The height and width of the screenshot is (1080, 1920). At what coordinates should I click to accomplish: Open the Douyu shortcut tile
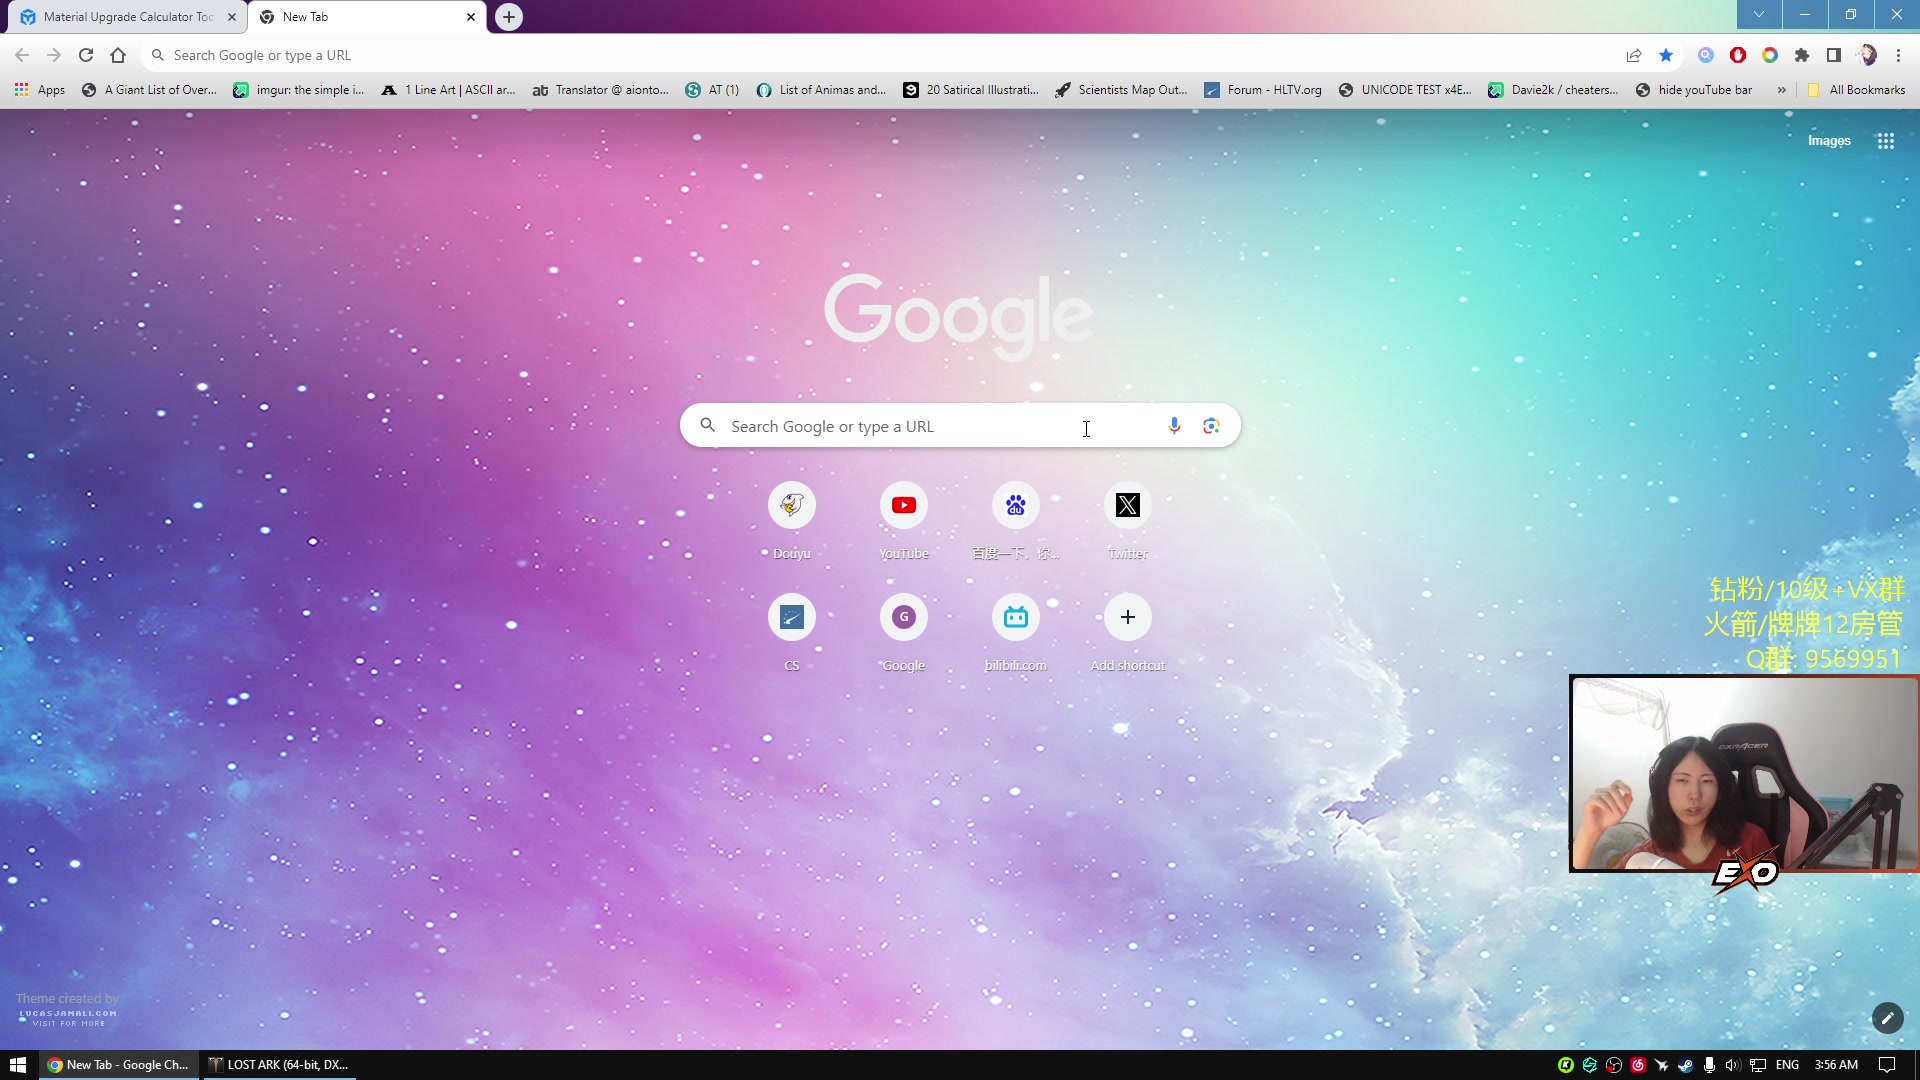click(791, 506)
